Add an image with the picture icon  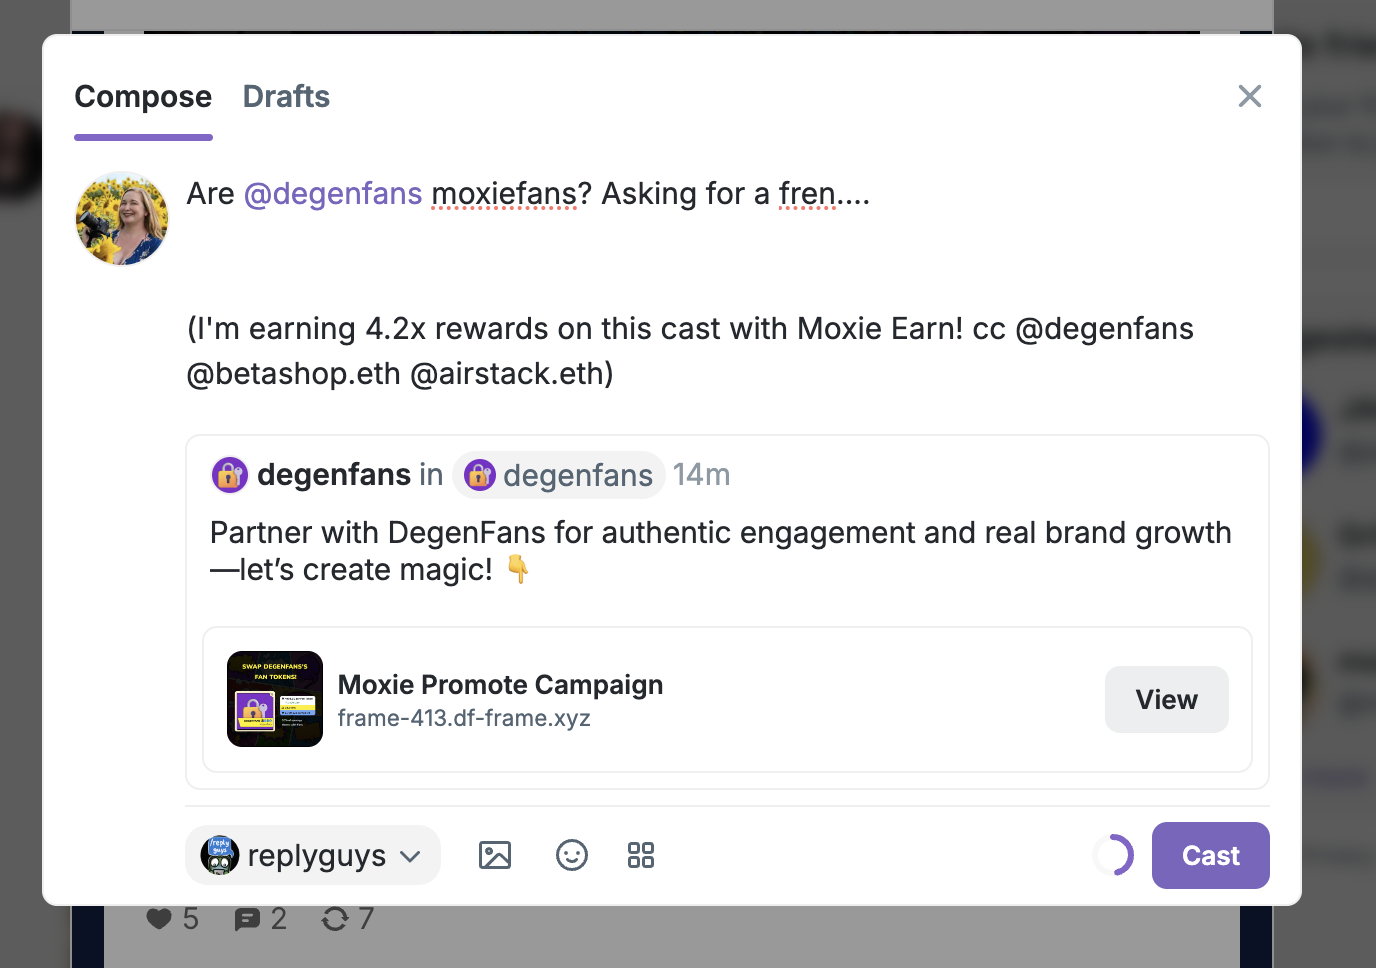[x=495, y=855]
